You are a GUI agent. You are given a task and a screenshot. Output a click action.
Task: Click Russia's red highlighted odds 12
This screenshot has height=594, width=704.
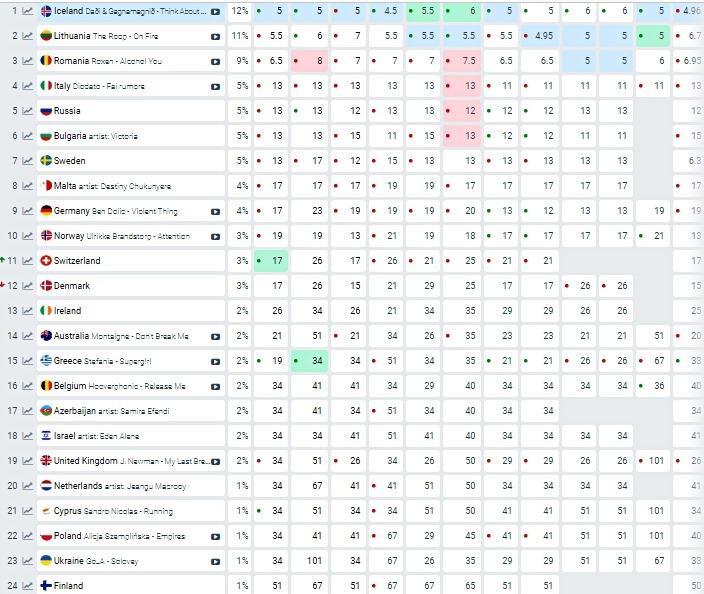pyautogui.click(x=462, y=111)
